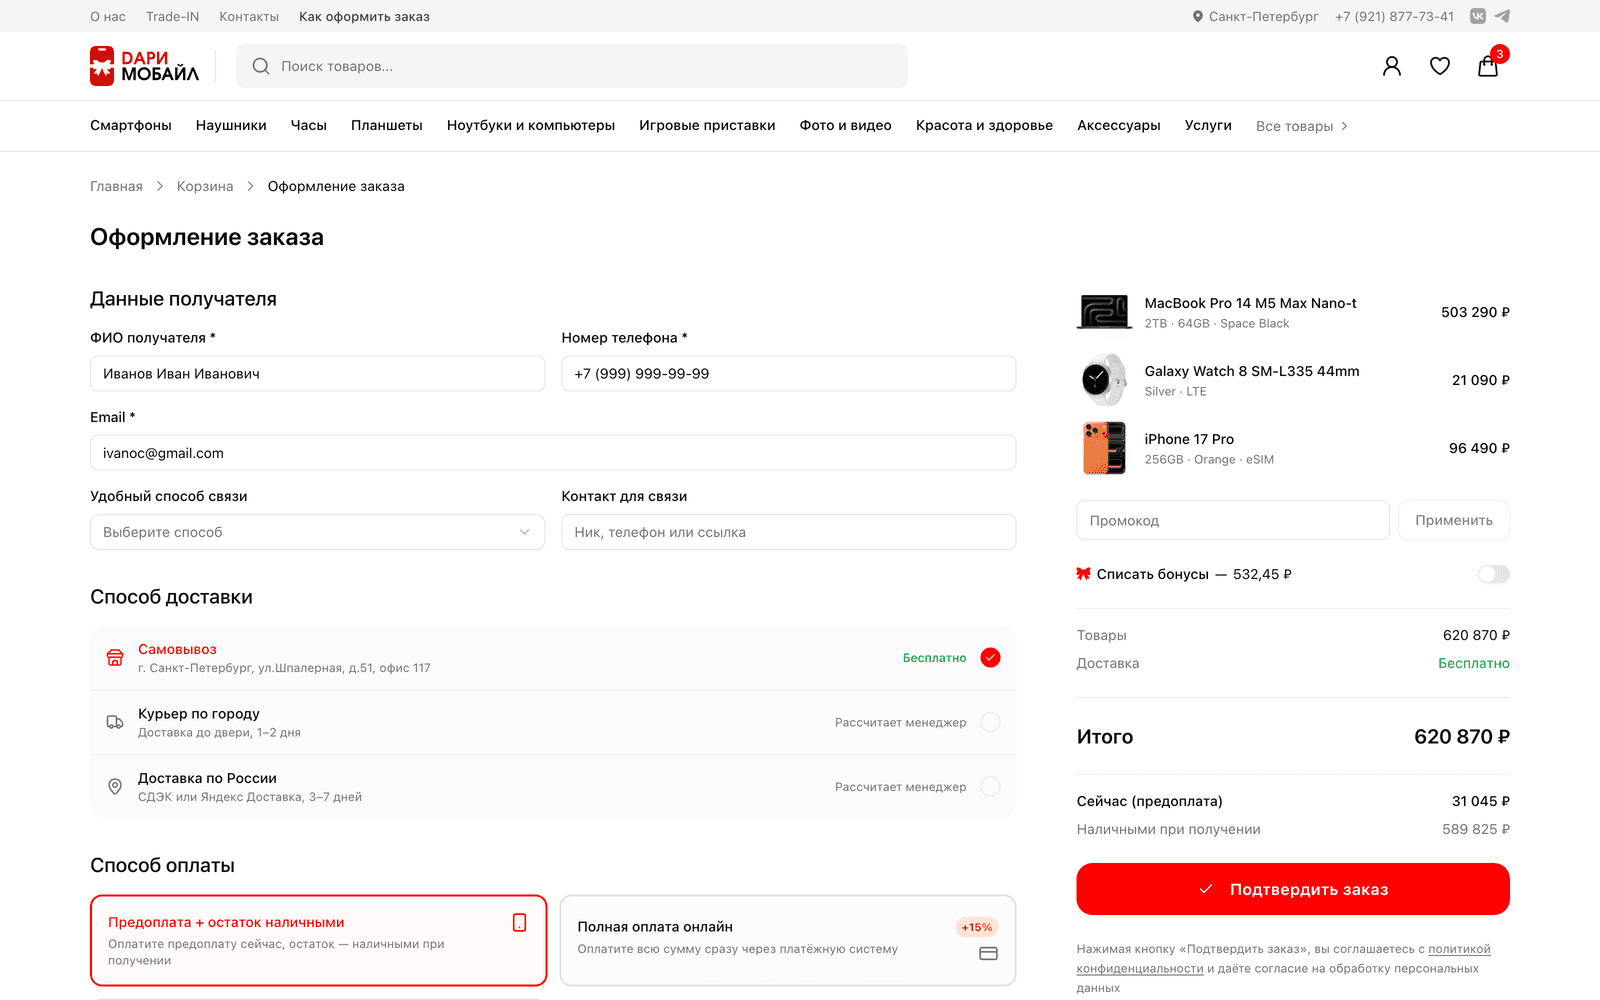Click the Номер телефона input field
The height and width of the screenshot is (1000, 1600).
pyautogui.click(x=789, y=374)
